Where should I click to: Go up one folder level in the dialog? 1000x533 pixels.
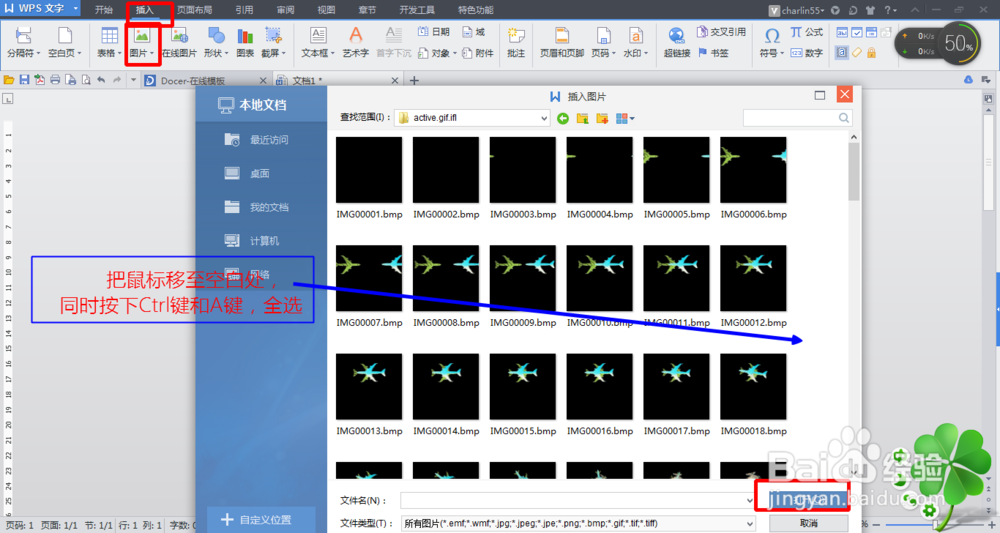582,118
